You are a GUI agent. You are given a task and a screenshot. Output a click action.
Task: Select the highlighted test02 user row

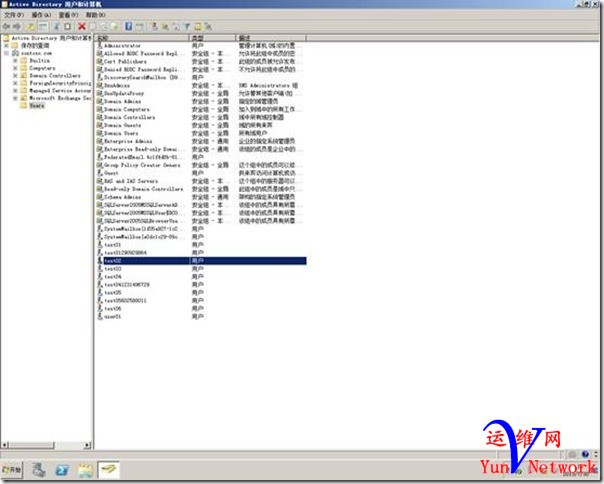click(x=201, y=261)
